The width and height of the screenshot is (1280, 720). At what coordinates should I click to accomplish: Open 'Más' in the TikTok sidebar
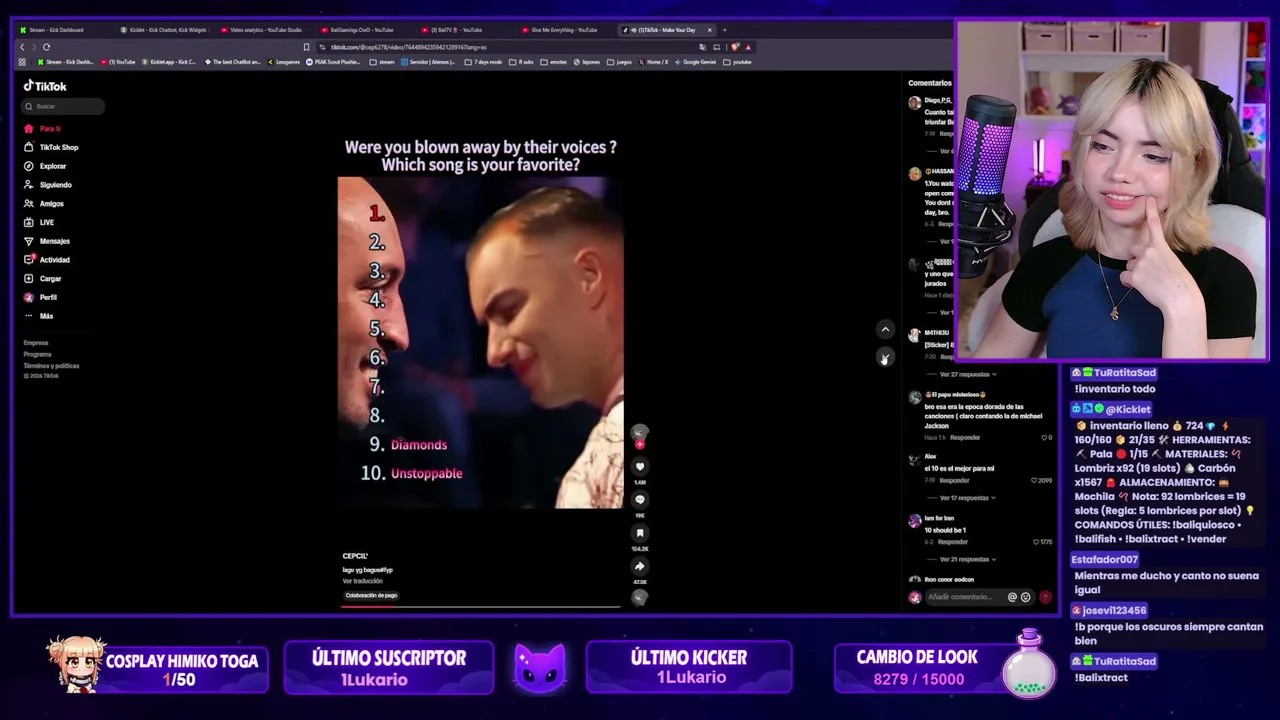click(x=40, y=316)
